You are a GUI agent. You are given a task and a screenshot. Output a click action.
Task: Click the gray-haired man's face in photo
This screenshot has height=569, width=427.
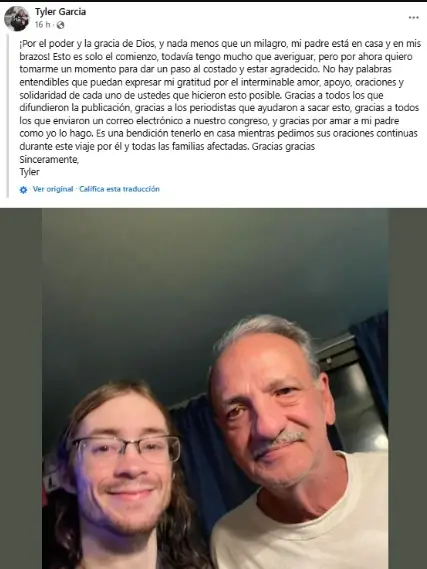click(268, 406)
